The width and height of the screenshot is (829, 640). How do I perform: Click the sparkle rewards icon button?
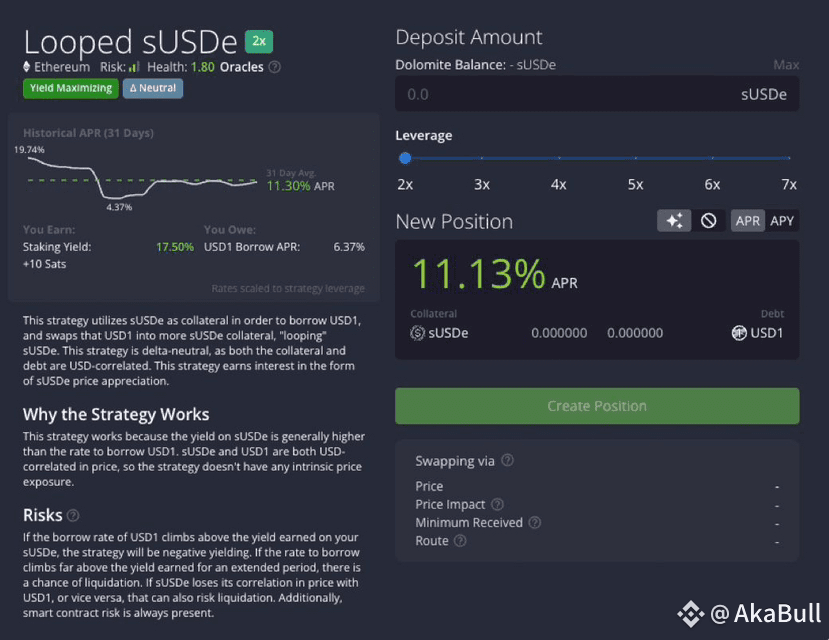coord(674,220)
